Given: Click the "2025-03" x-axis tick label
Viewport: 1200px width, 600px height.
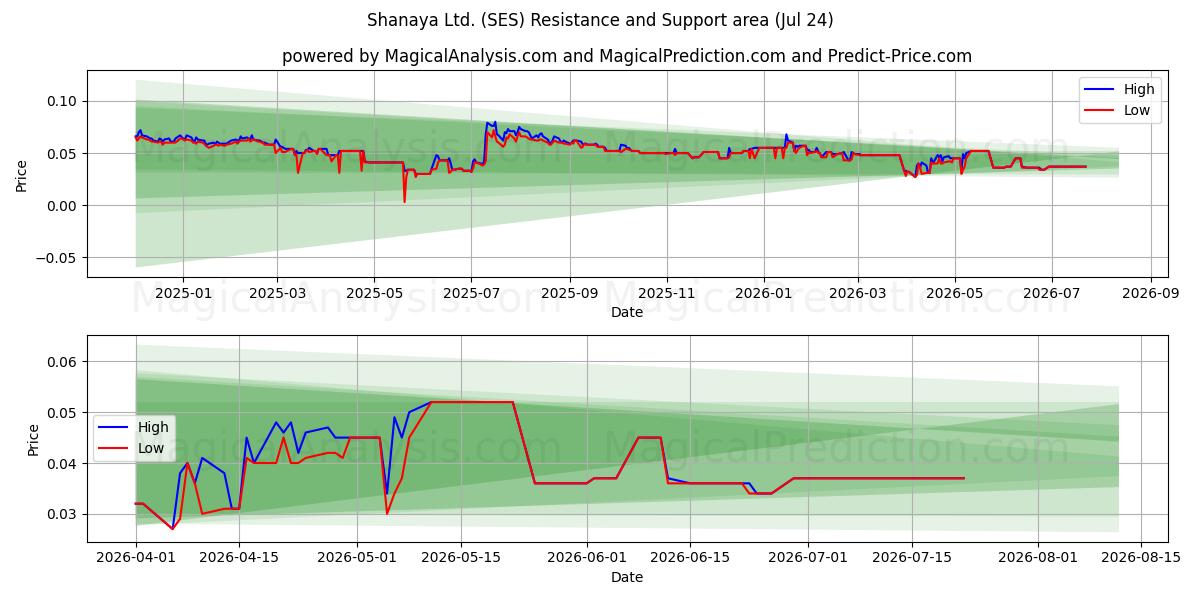Looking at the screenshot, I should (x=277, y=294).
